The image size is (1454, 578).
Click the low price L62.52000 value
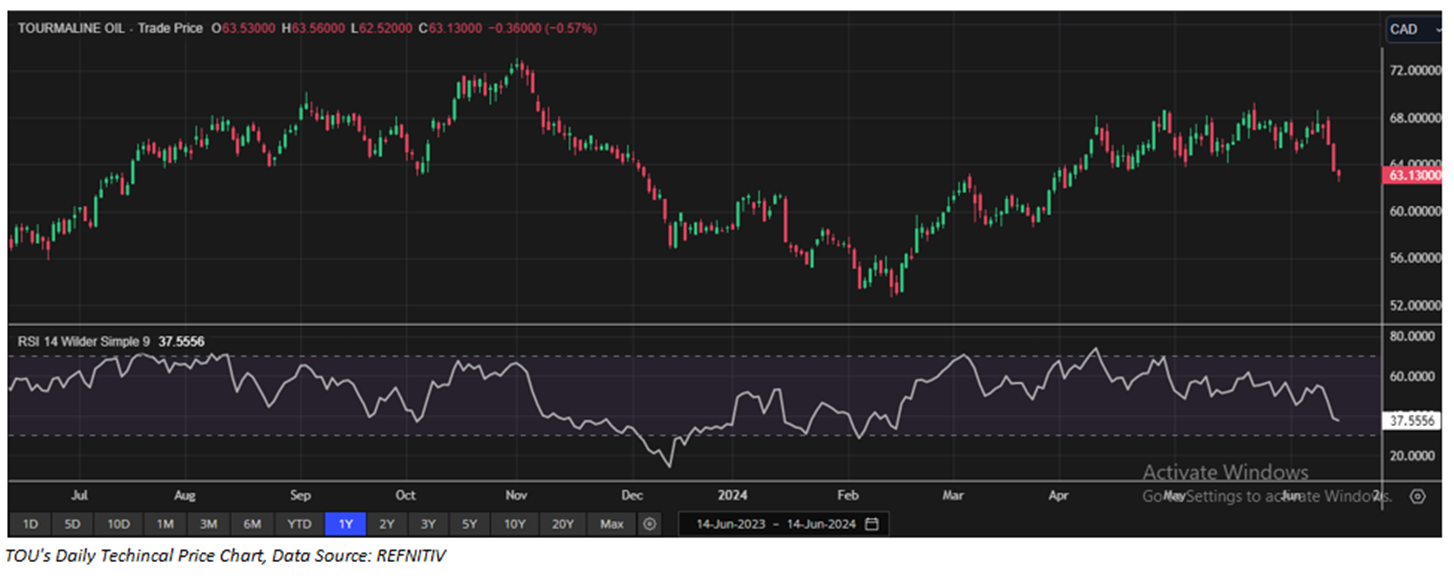tap(381, 28)
